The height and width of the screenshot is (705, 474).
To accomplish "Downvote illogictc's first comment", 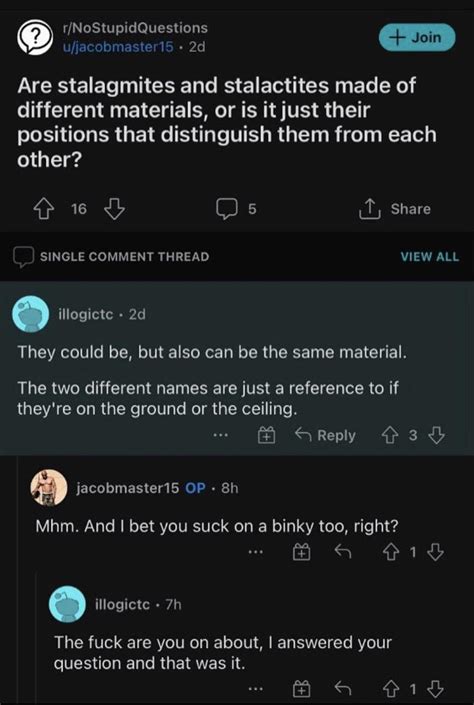I will (x=436, y=435).
